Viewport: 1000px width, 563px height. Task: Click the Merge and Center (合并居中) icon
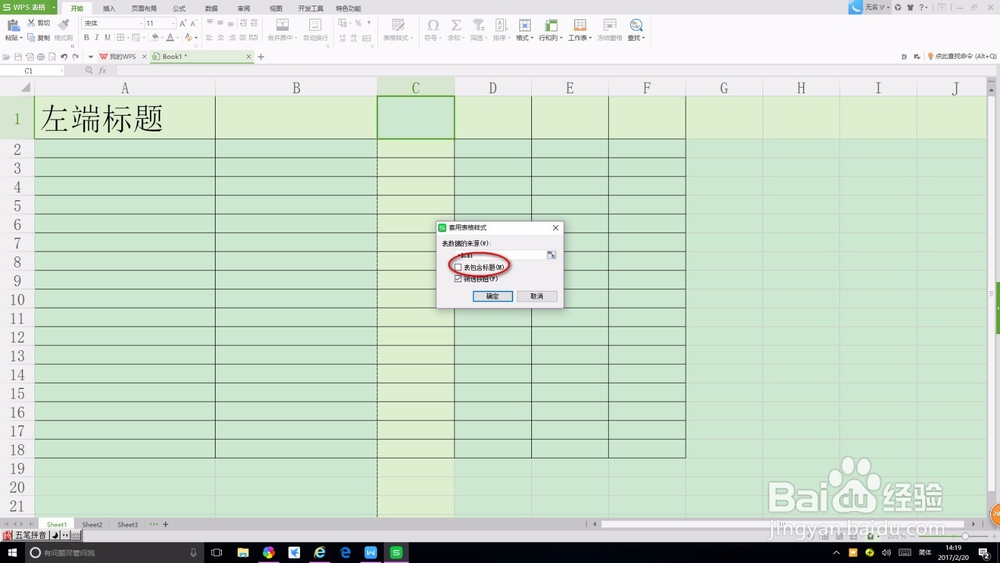[282, 26]
